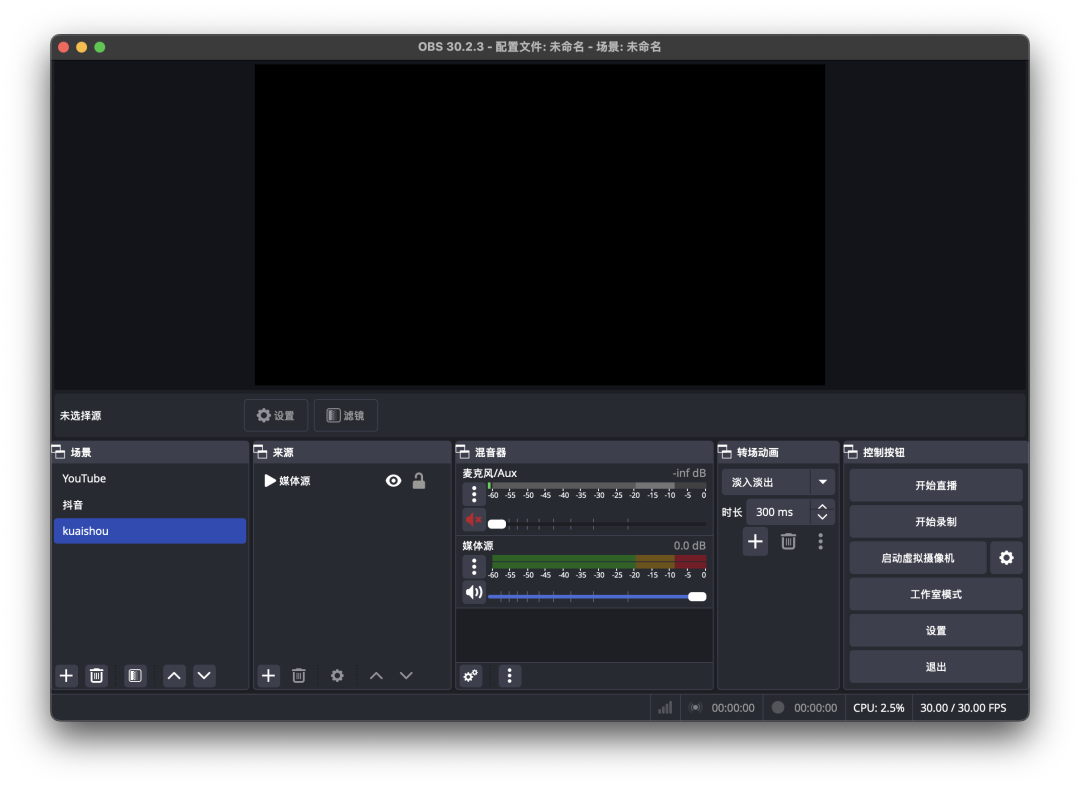1080x788 pixels.
Task: Mute the 媒体源 audio speaker icon
Action: (x=473, y=593)
